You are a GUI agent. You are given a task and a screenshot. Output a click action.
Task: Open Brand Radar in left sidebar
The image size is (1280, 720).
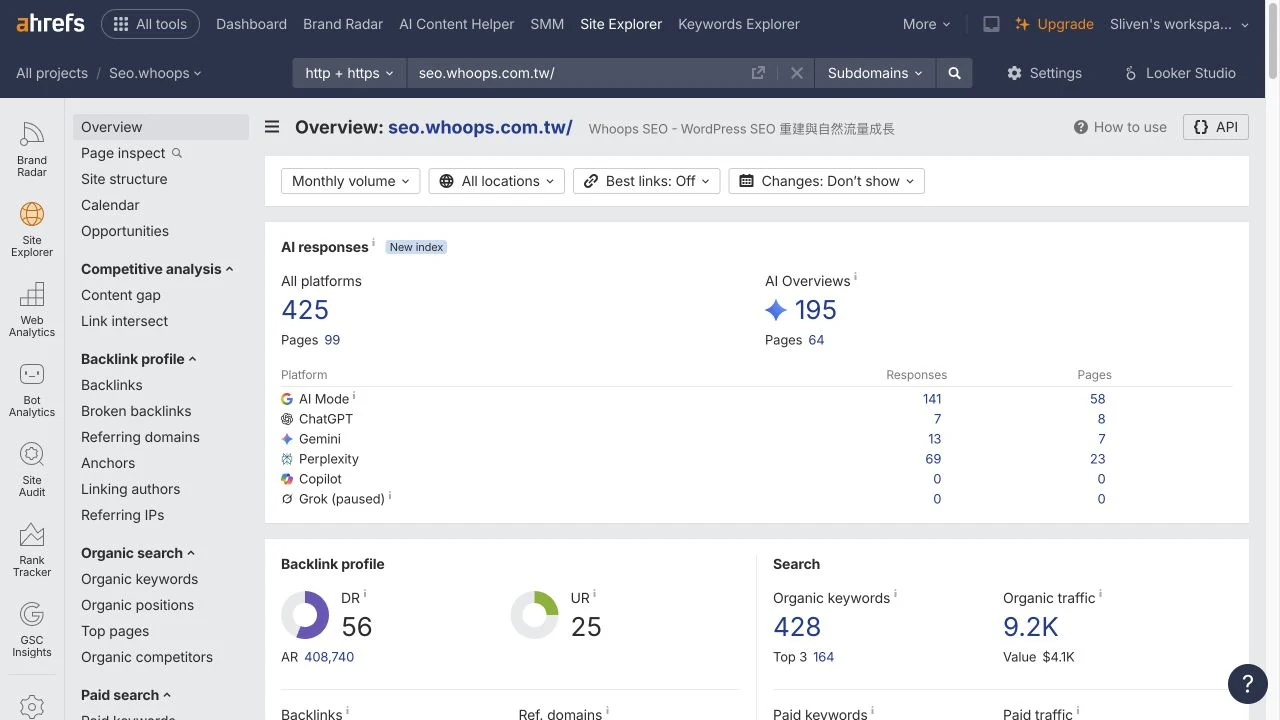point(32,150)
